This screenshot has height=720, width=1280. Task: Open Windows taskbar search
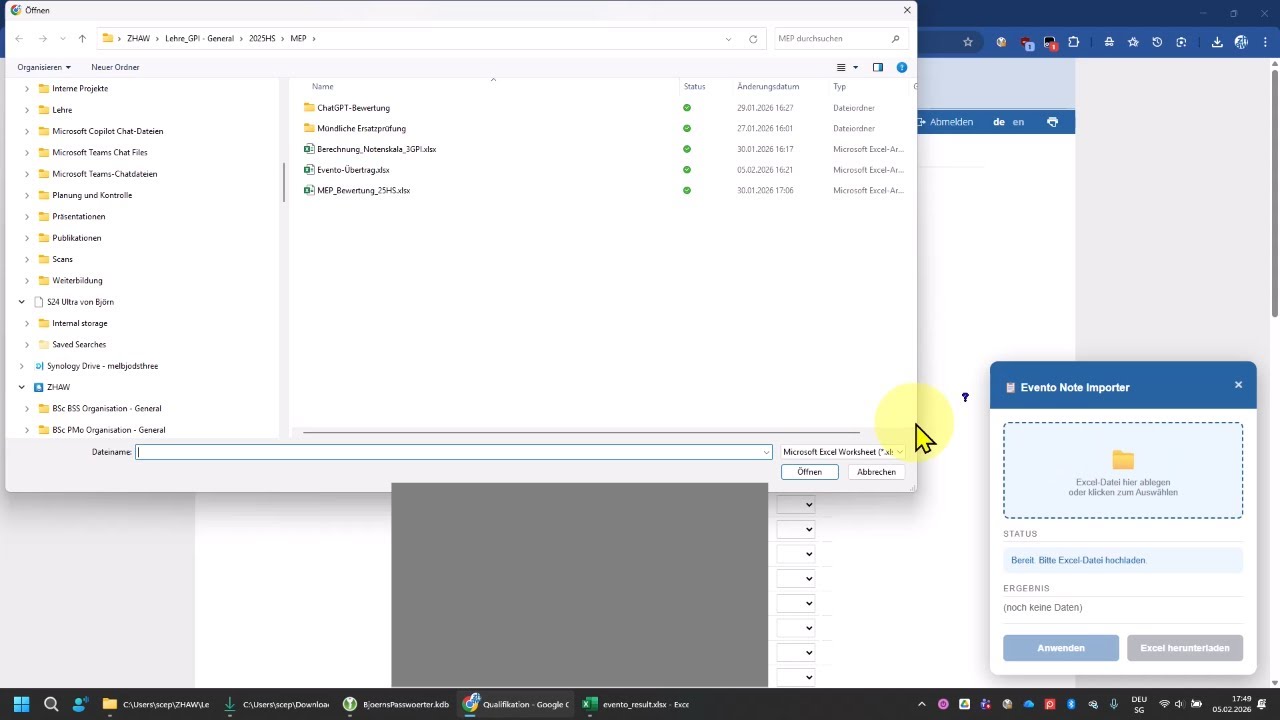point(51,704)
